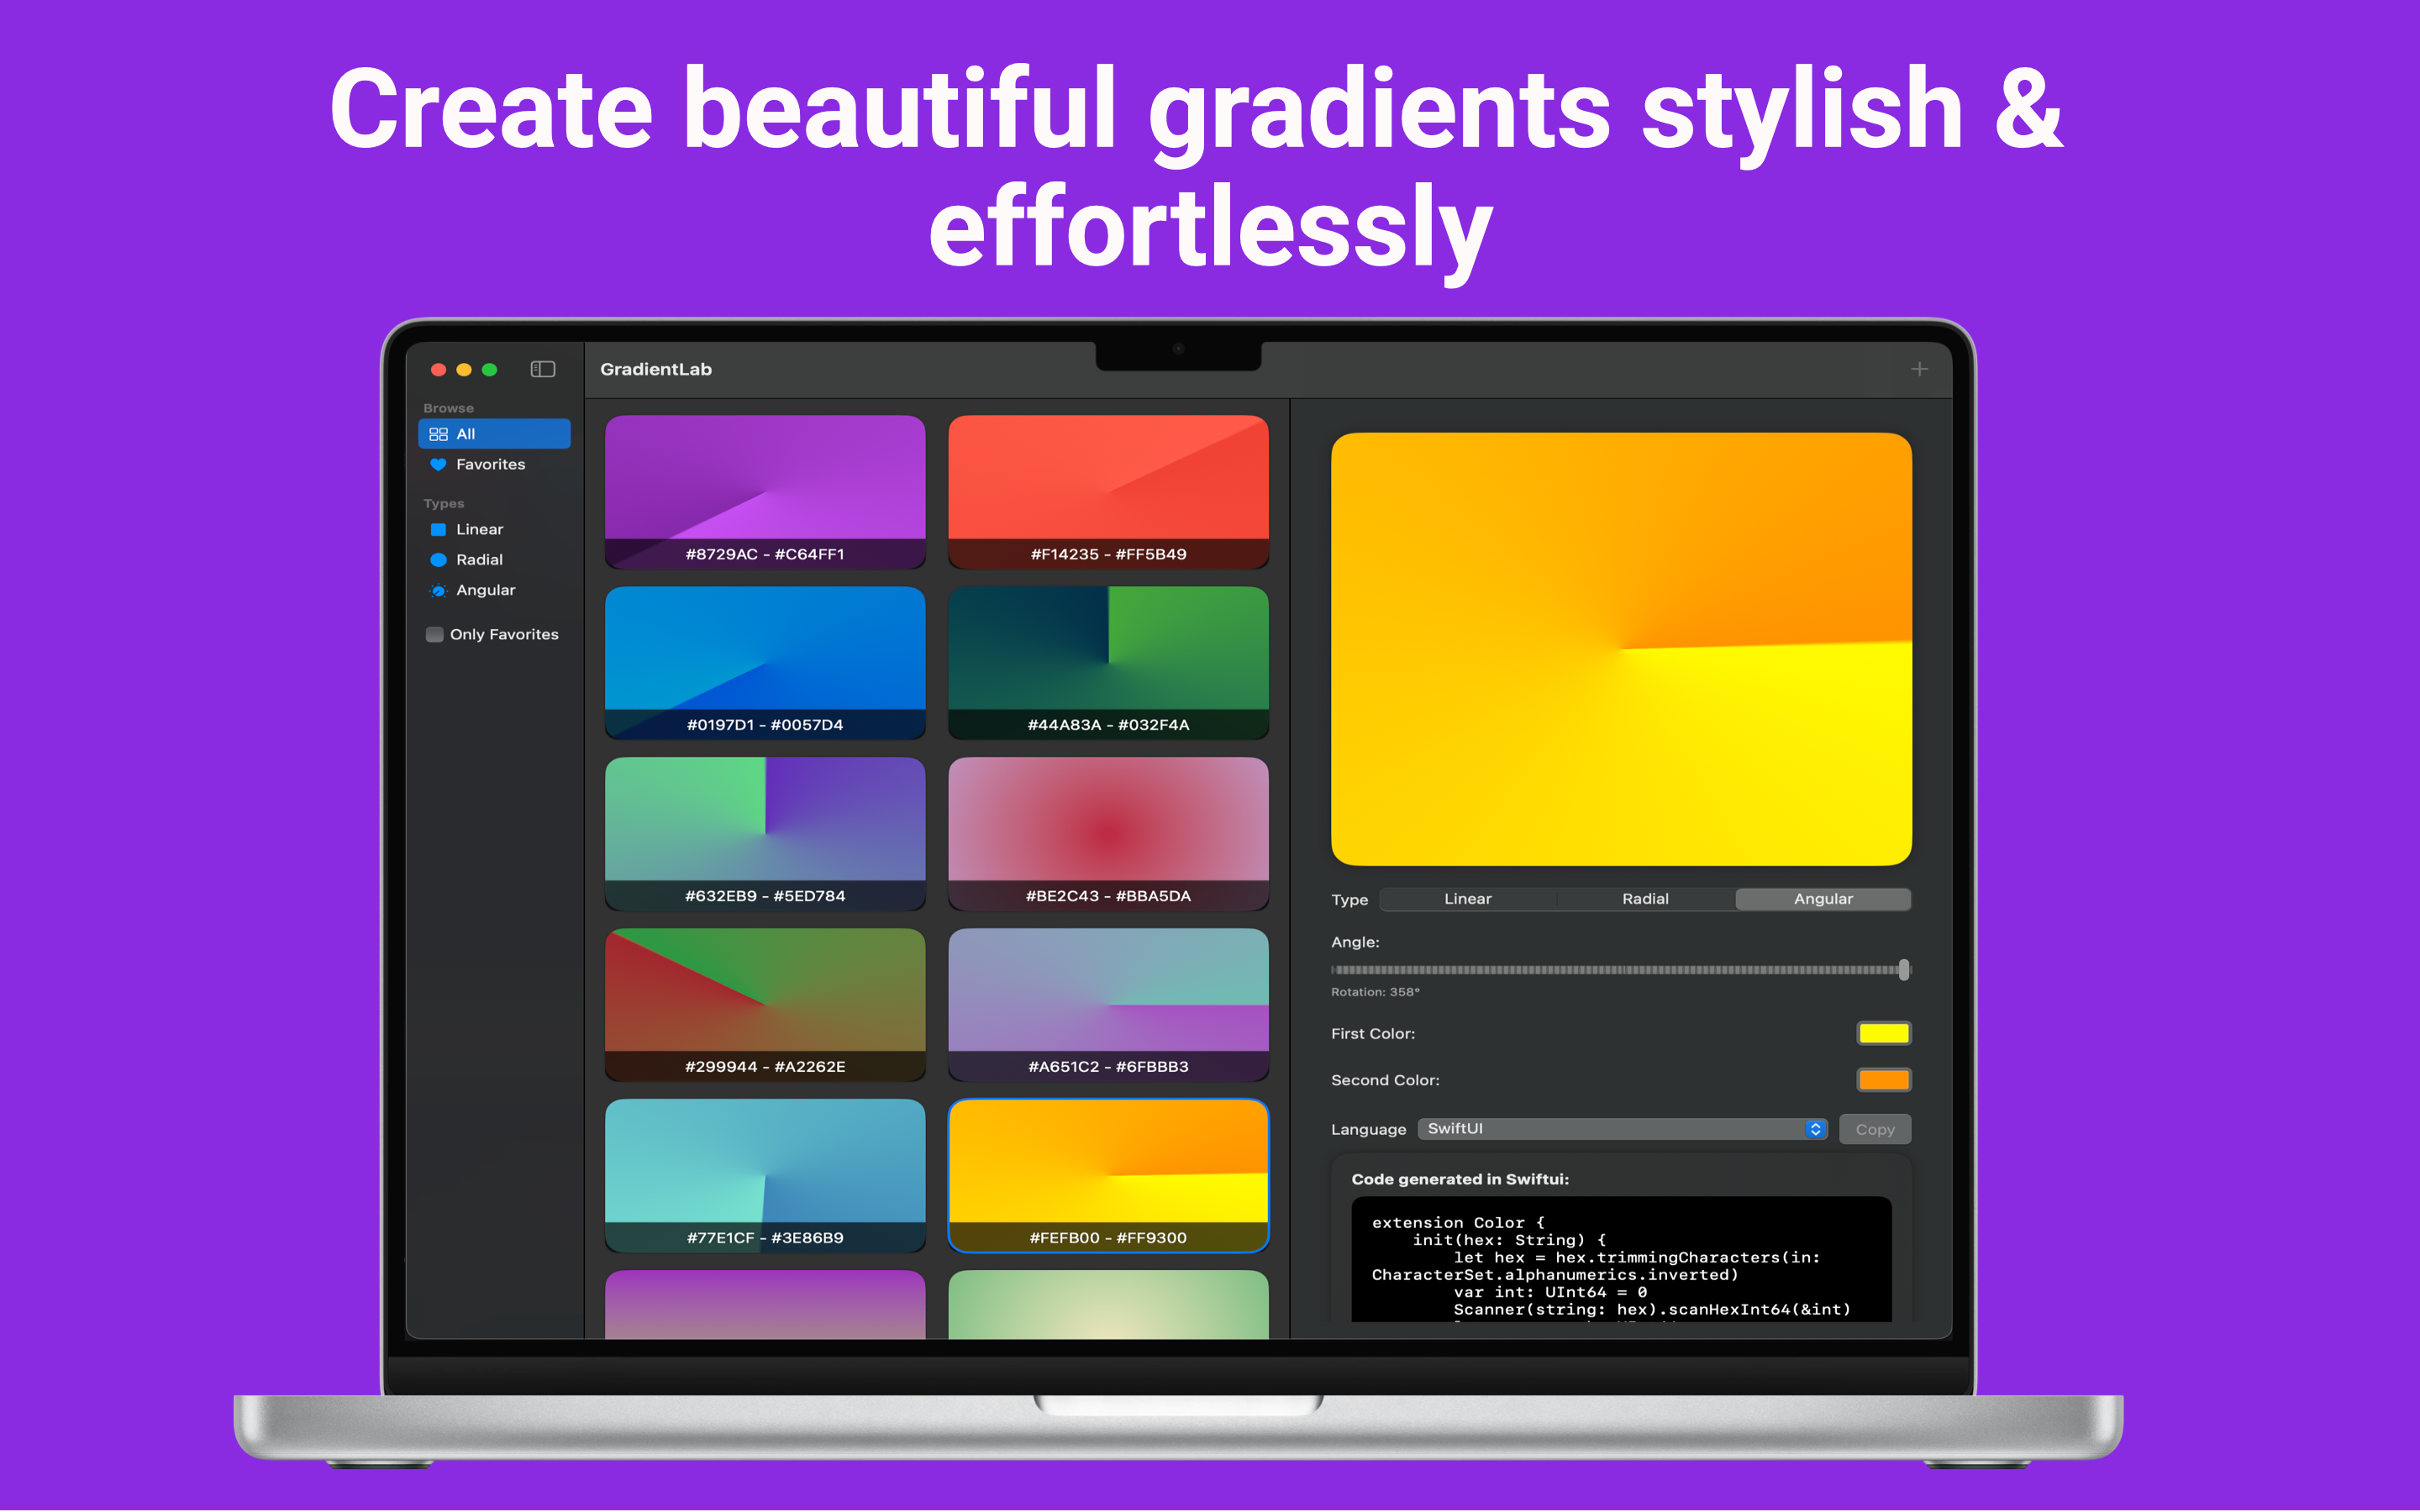This screenshot has width=2420, height=1512.
Task: Select gradient #A651C2 - #6FBBB3
Action: tap(1108, 1005)
